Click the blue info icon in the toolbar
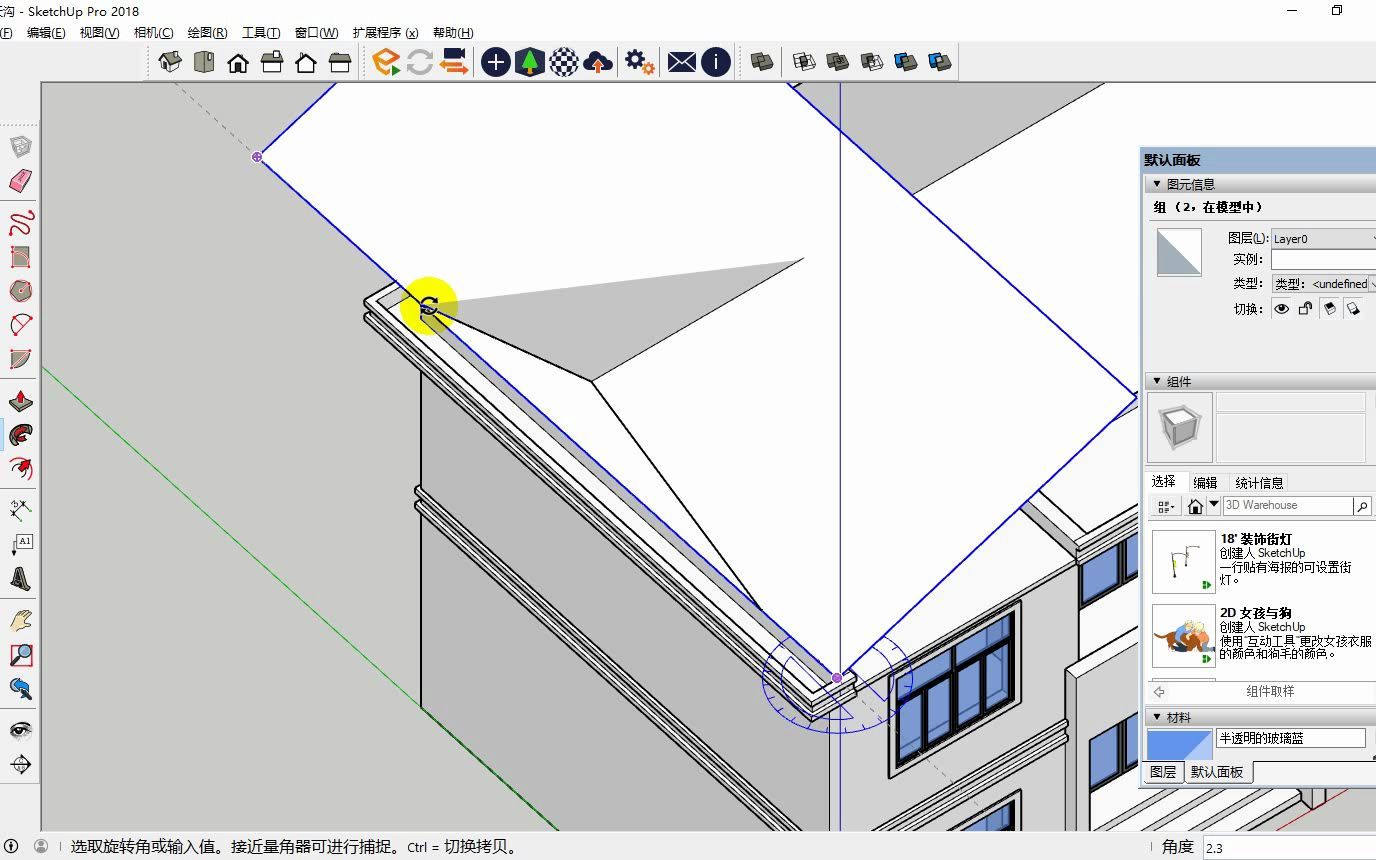The image size is (1376, 860). pyautogui.click(x=716, y=61)
